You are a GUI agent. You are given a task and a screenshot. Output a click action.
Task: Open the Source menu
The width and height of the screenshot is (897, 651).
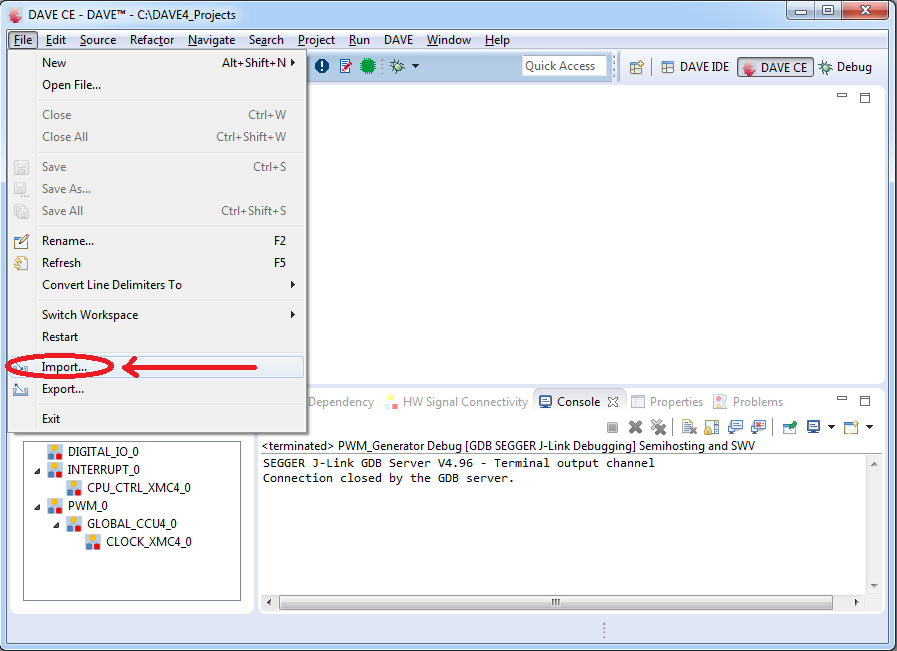pyautogui.click(x=98, y=40)
